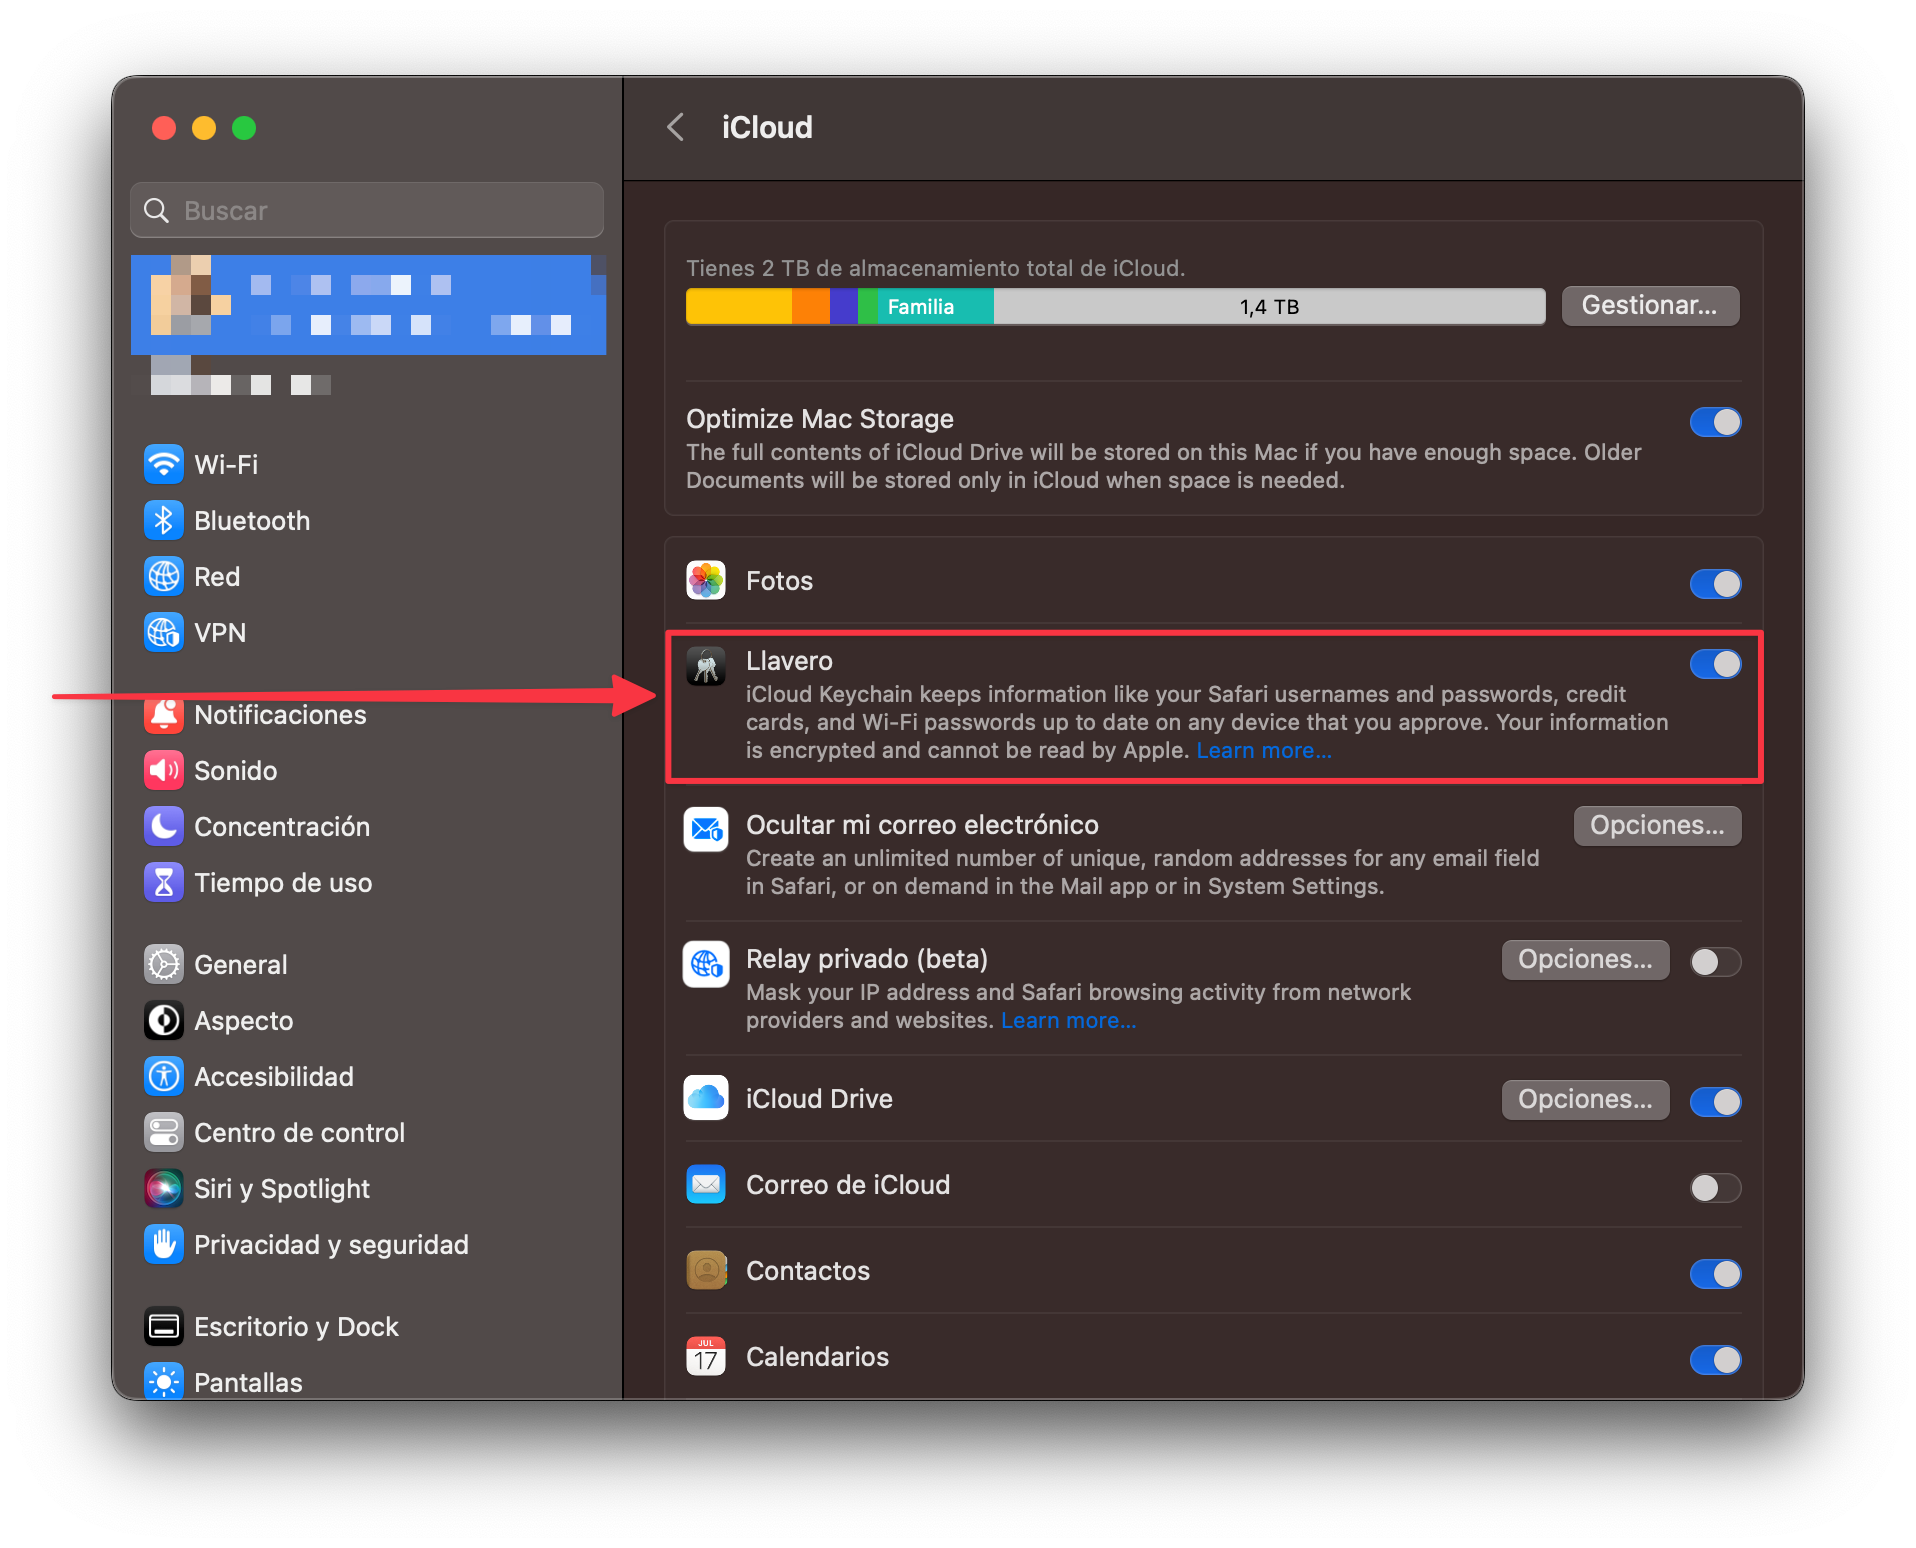Open Privacidad y seguridad pane
Image resolution: width=1916 pixels, height=1548 pixels.
[x=368, y=1244]
